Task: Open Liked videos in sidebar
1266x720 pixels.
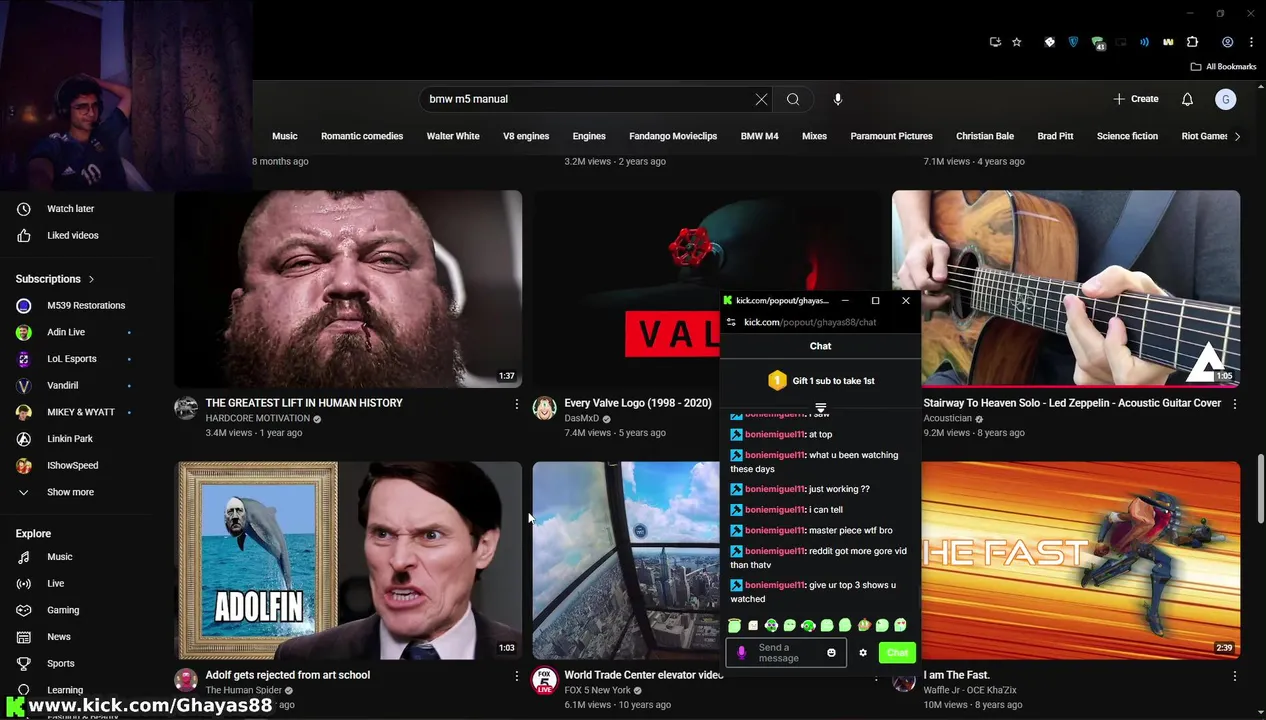Action: [x=72, y=236]
